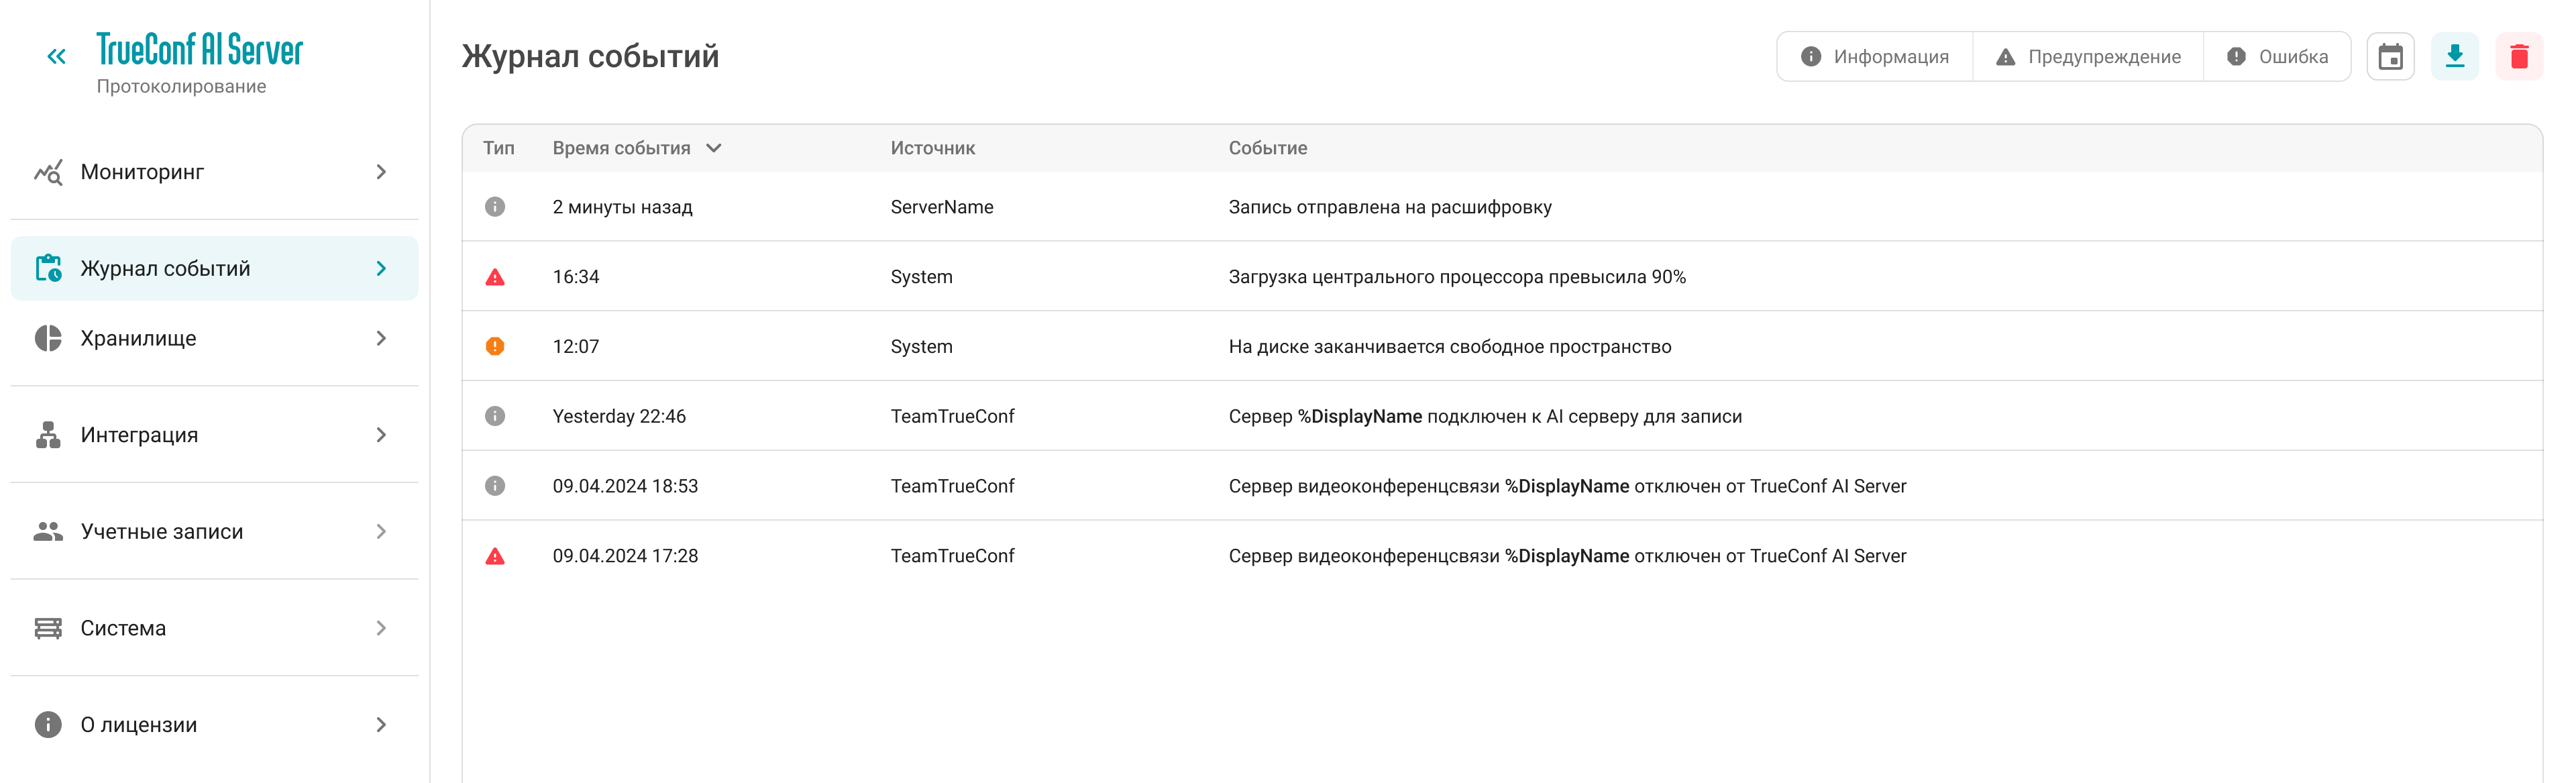Click the Интеграция hierarchy icon
This screenshot has width=2576, height=783.
[48, 435]
